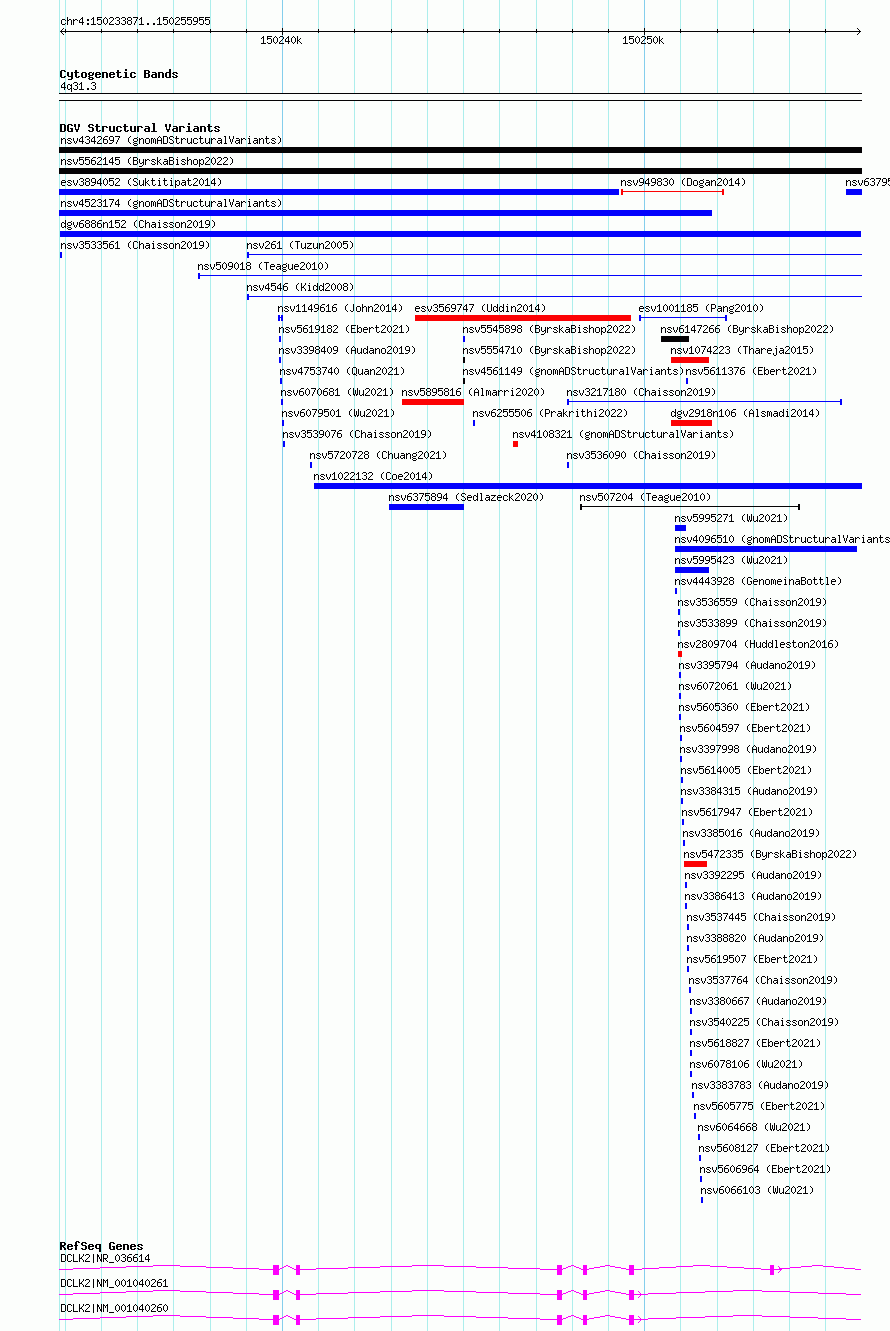Click the red nsv4108321 gnomAD marker
Screen dimensions: 890x1331
coord(515,444)
